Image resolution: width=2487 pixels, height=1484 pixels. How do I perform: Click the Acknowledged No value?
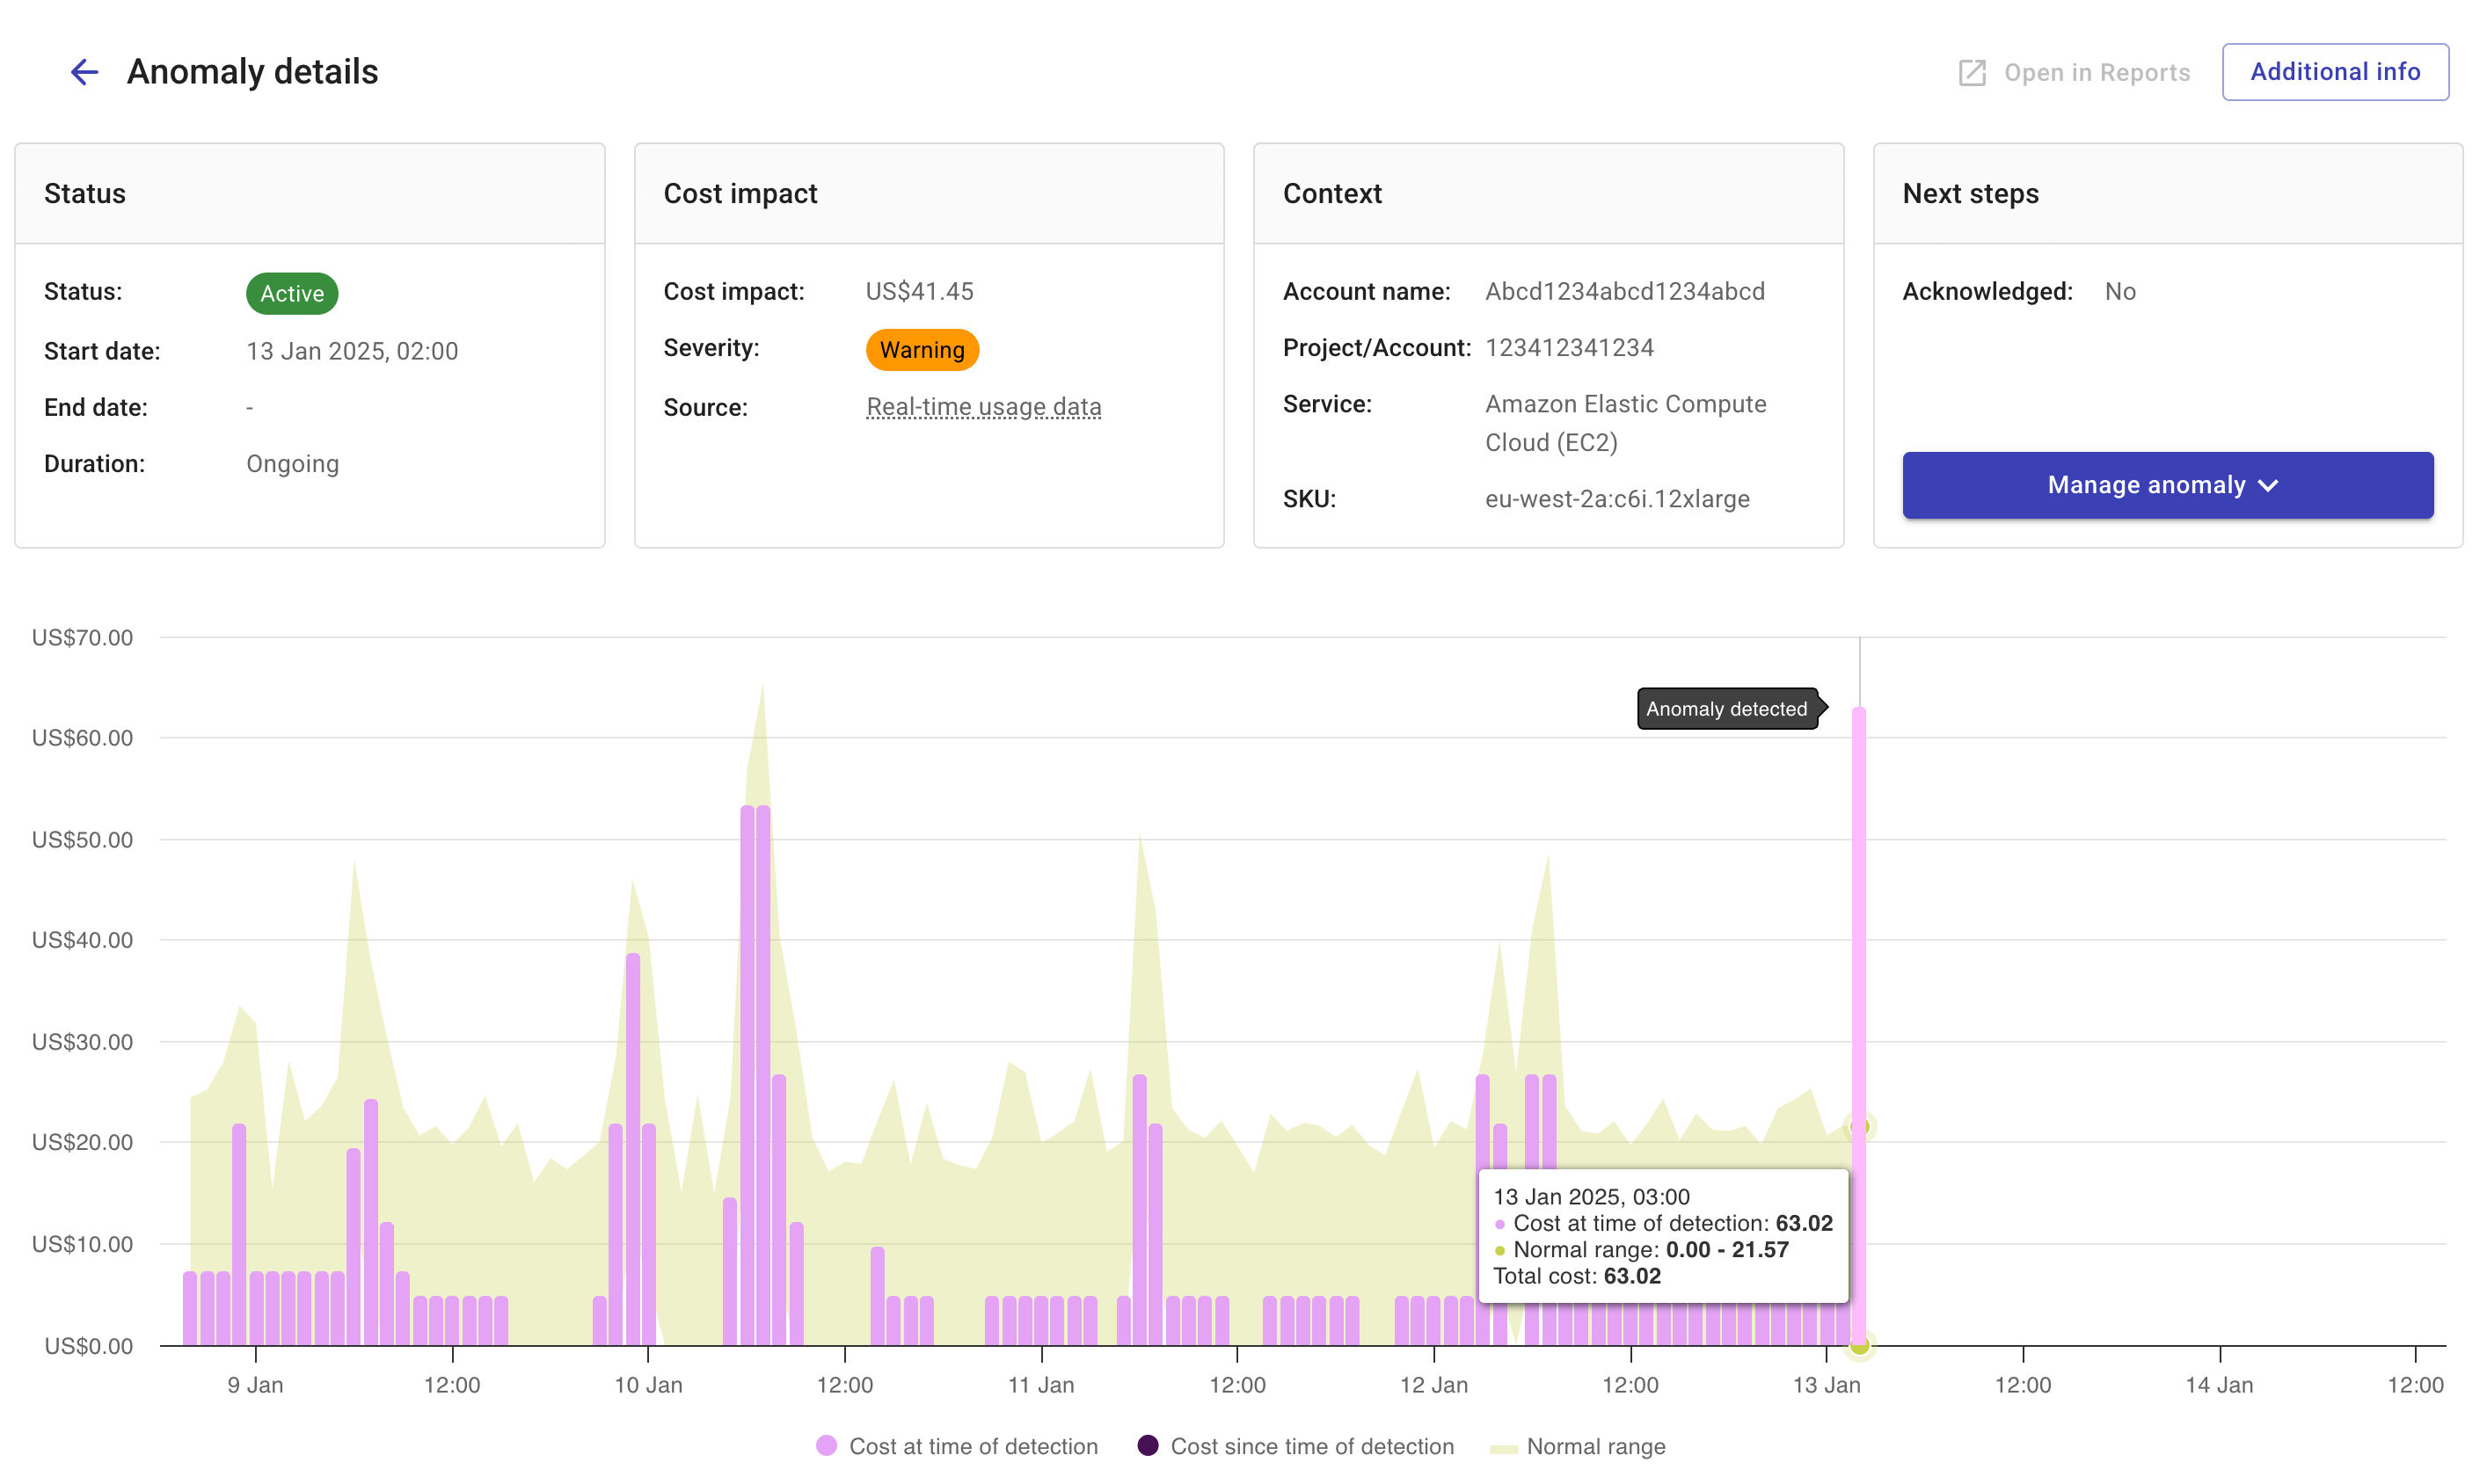click(2120, 291)
